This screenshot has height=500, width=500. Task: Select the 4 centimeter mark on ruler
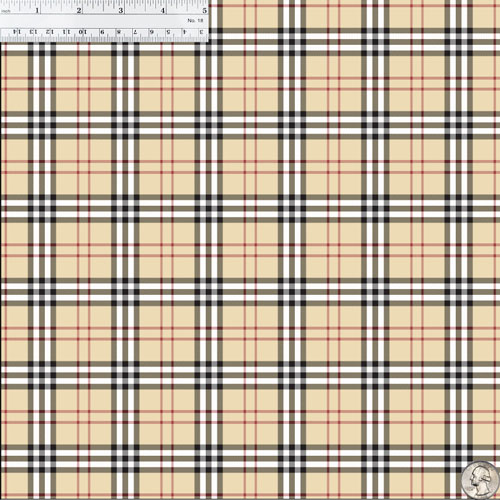[184, 32]
